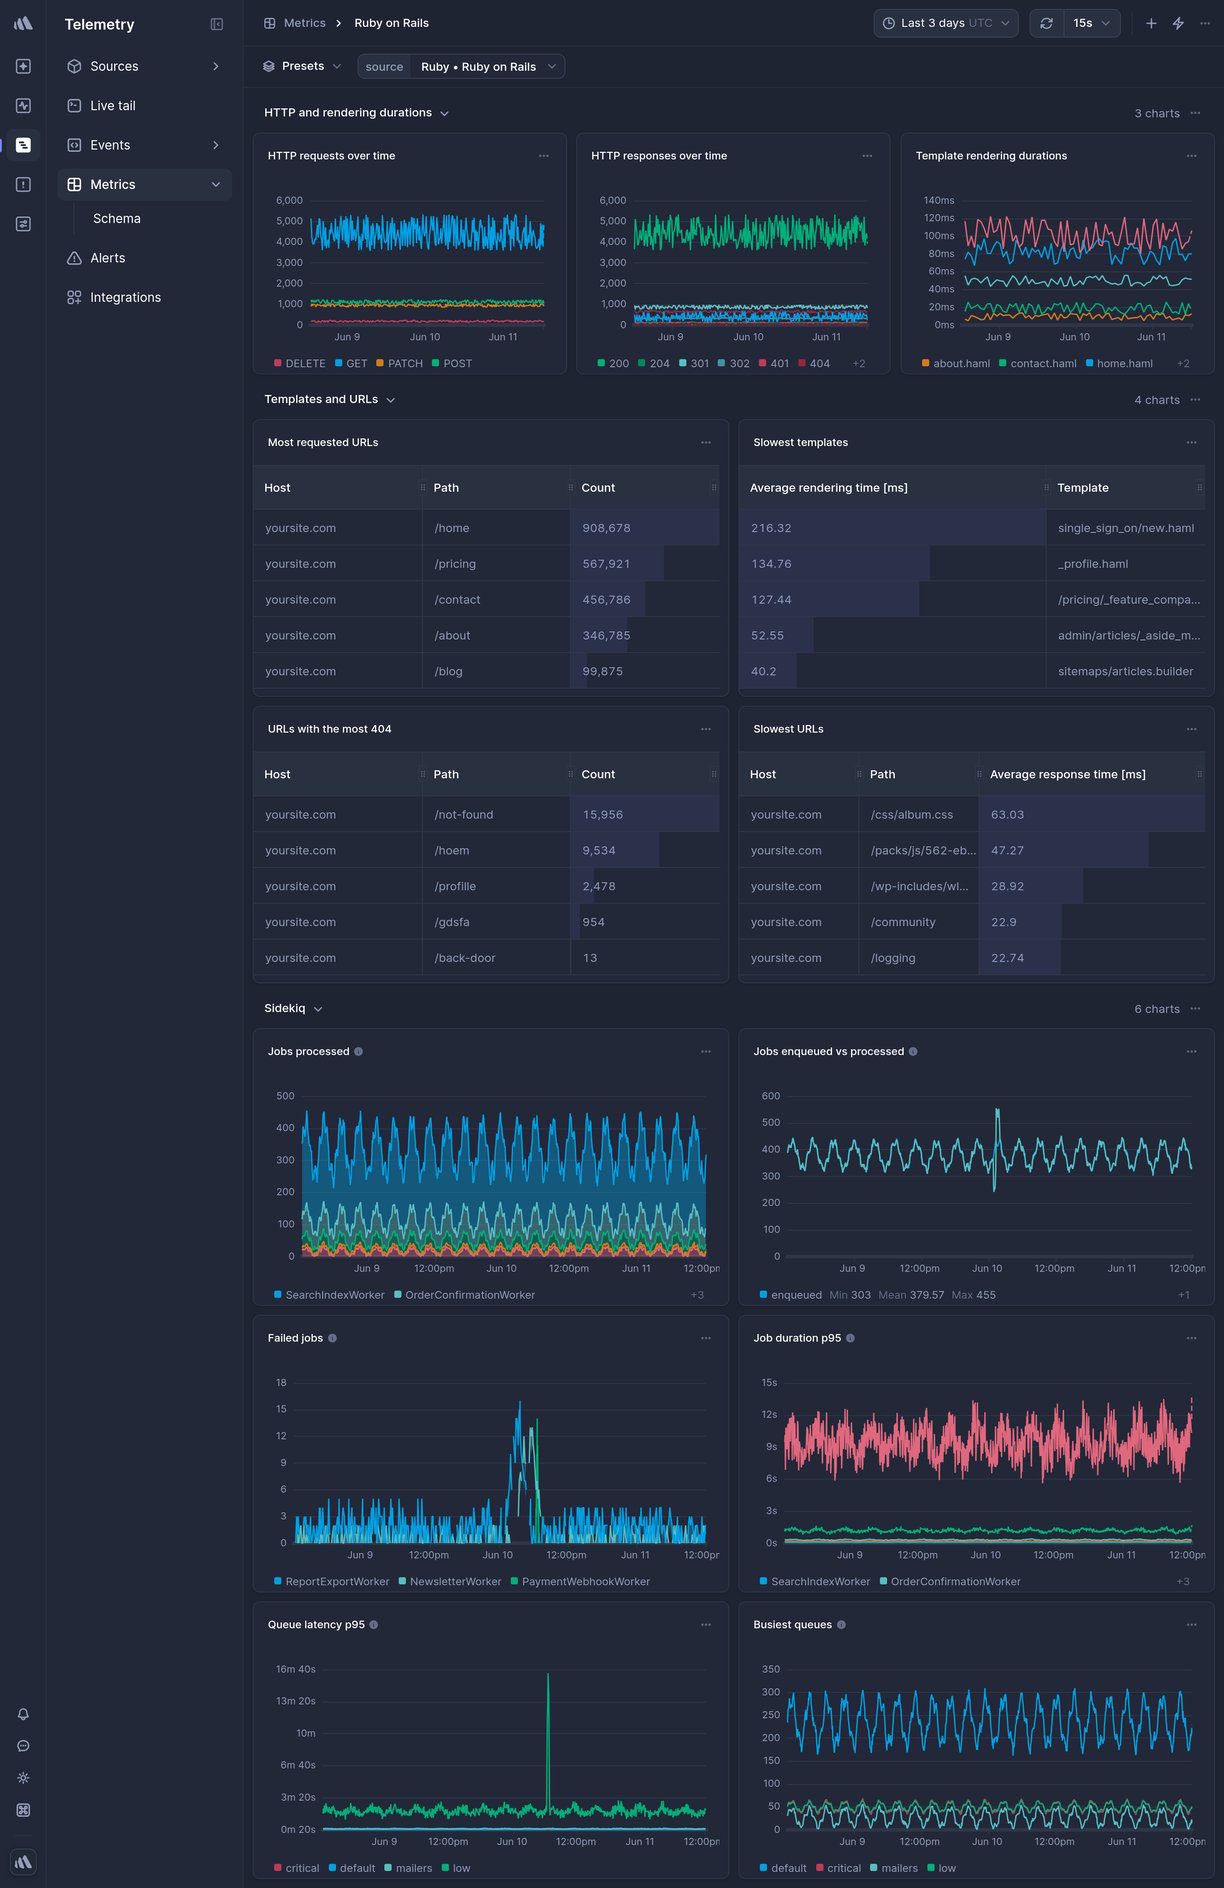Open options menu of Most requested URLs table
The height and width of the screenshot is (1888, 1224).
point(706,442)
